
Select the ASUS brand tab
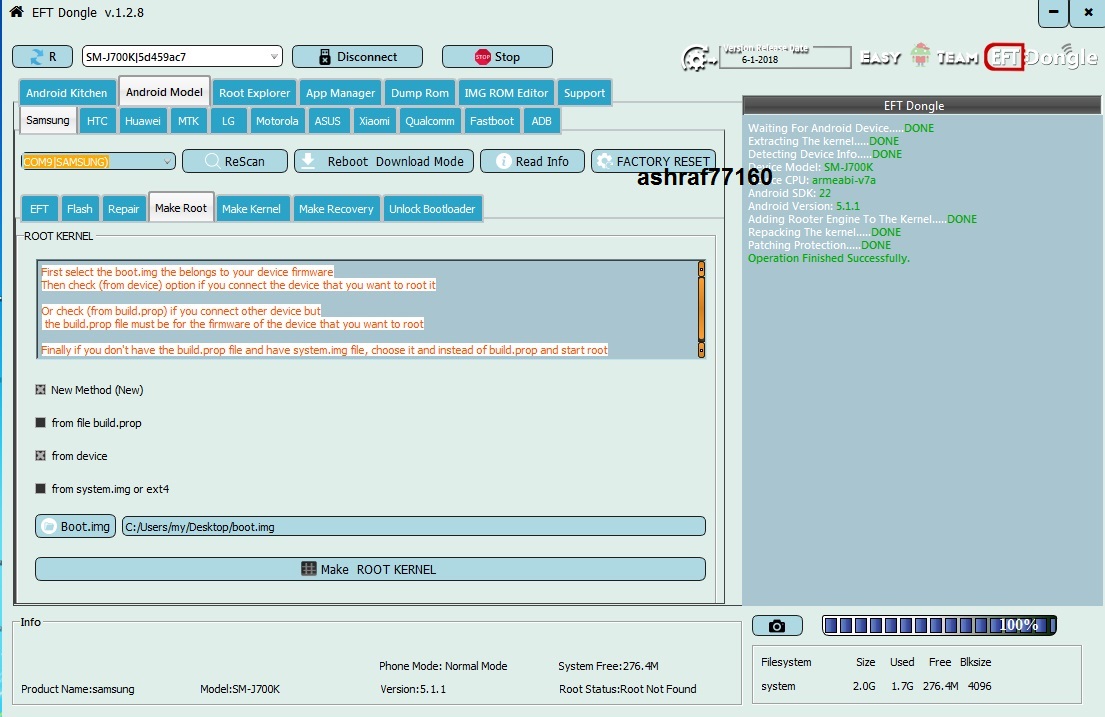pos(328,121)
